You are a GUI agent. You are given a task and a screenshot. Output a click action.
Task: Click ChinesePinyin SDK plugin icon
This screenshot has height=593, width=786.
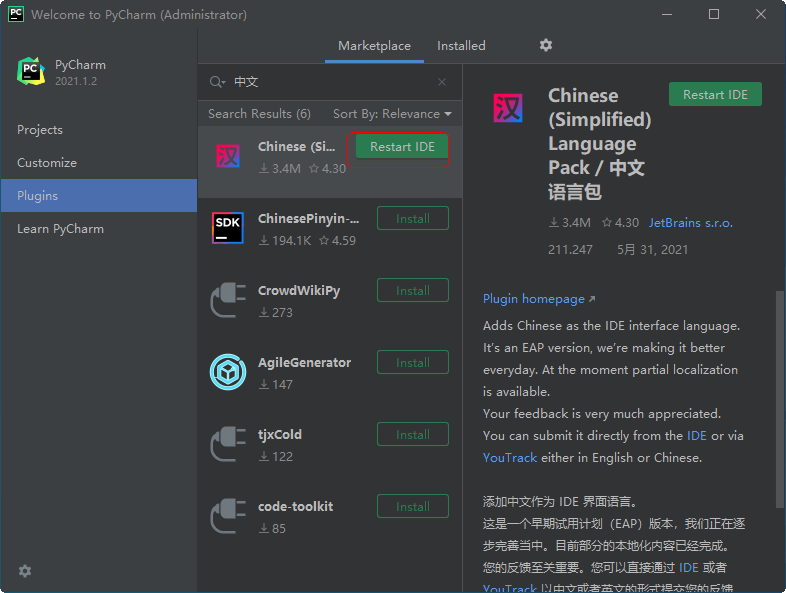[228, 228]
